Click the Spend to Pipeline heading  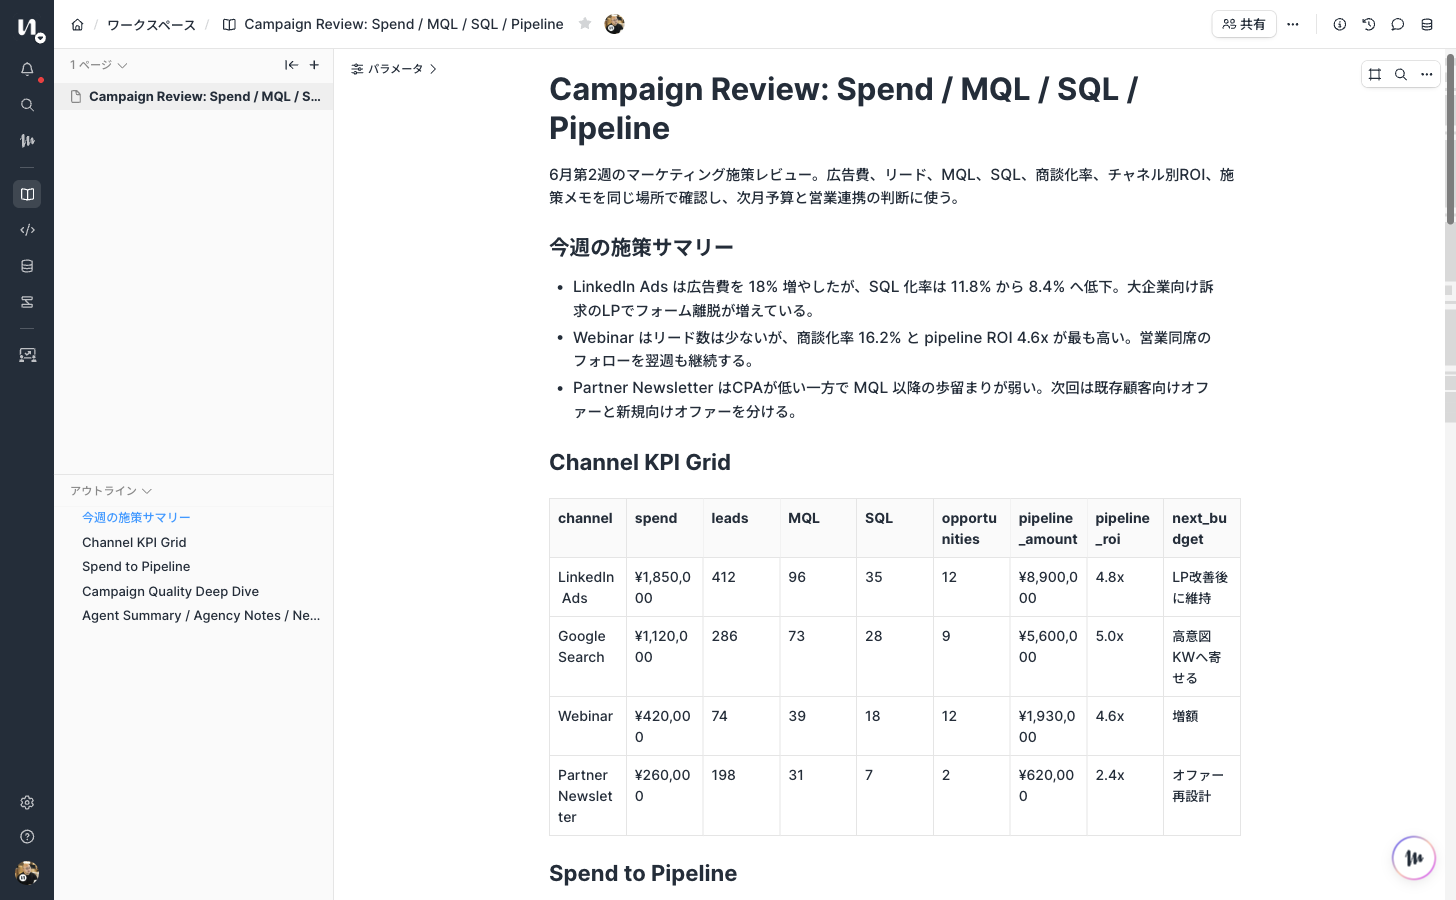point(643,873)
